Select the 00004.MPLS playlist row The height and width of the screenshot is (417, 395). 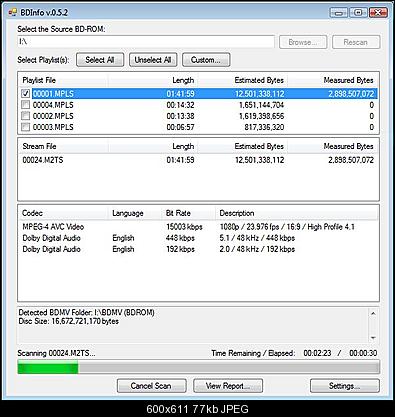click(x=198, y=105)
